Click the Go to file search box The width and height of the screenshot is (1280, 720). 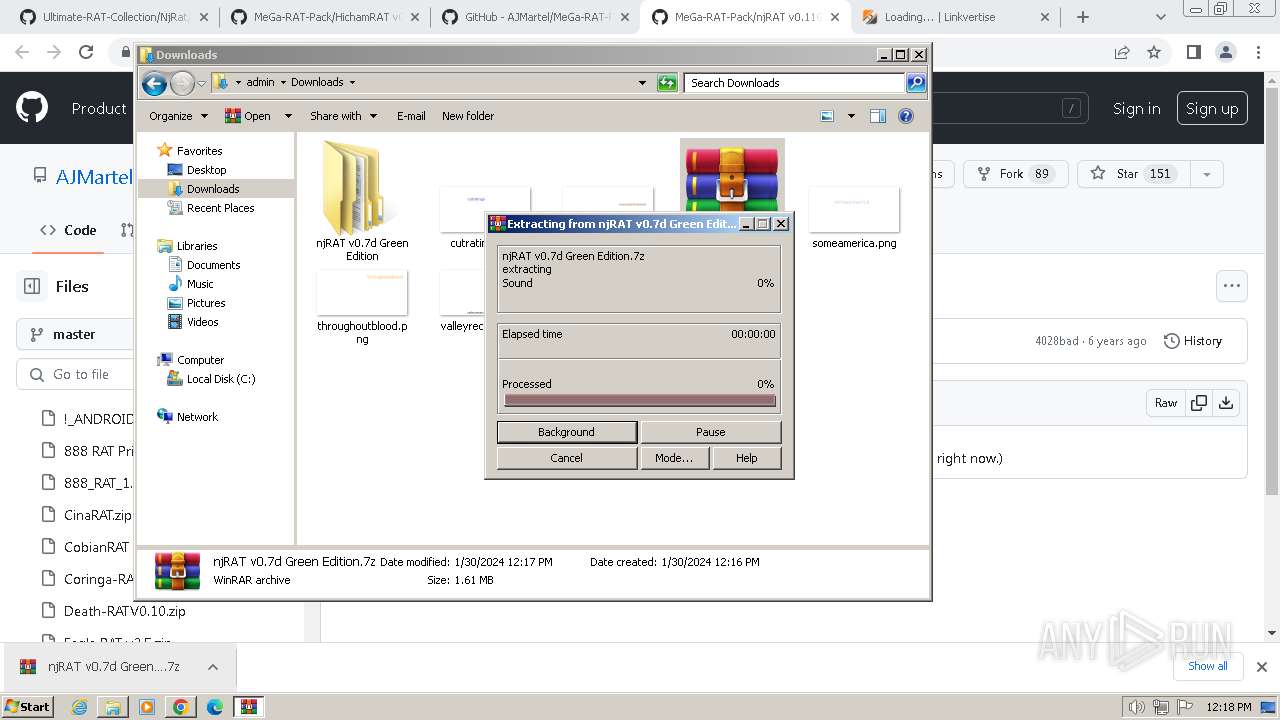[x=75, y=374]
